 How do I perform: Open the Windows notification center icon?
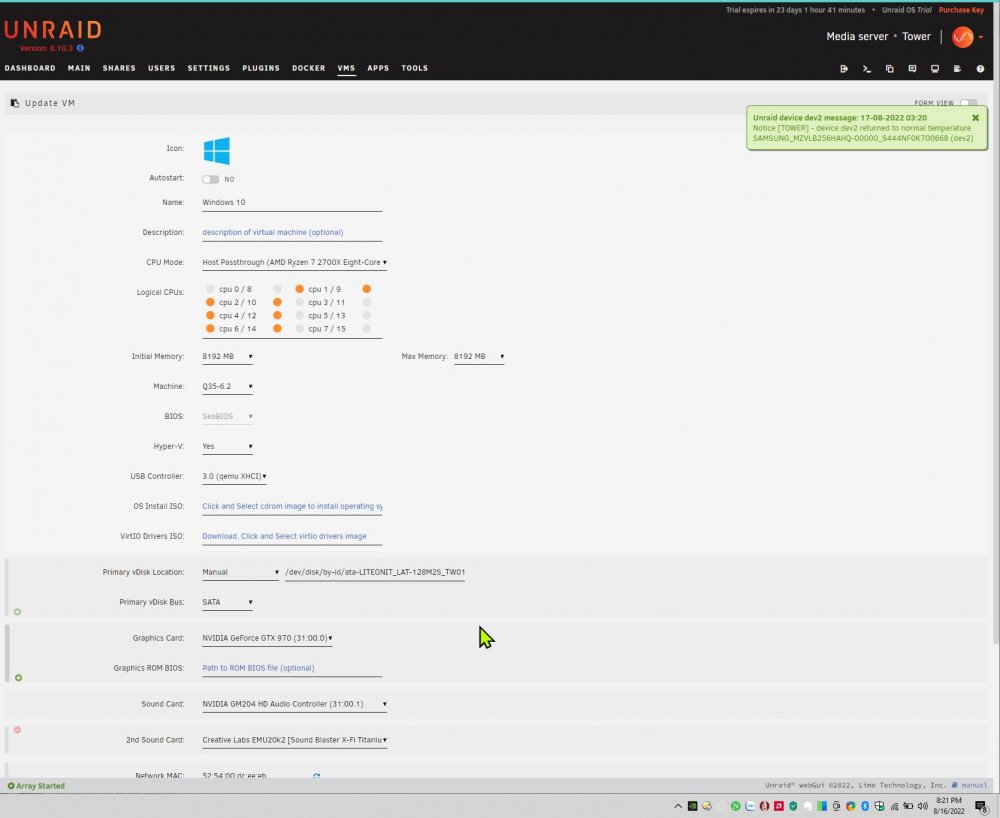(x=982, y=807)
